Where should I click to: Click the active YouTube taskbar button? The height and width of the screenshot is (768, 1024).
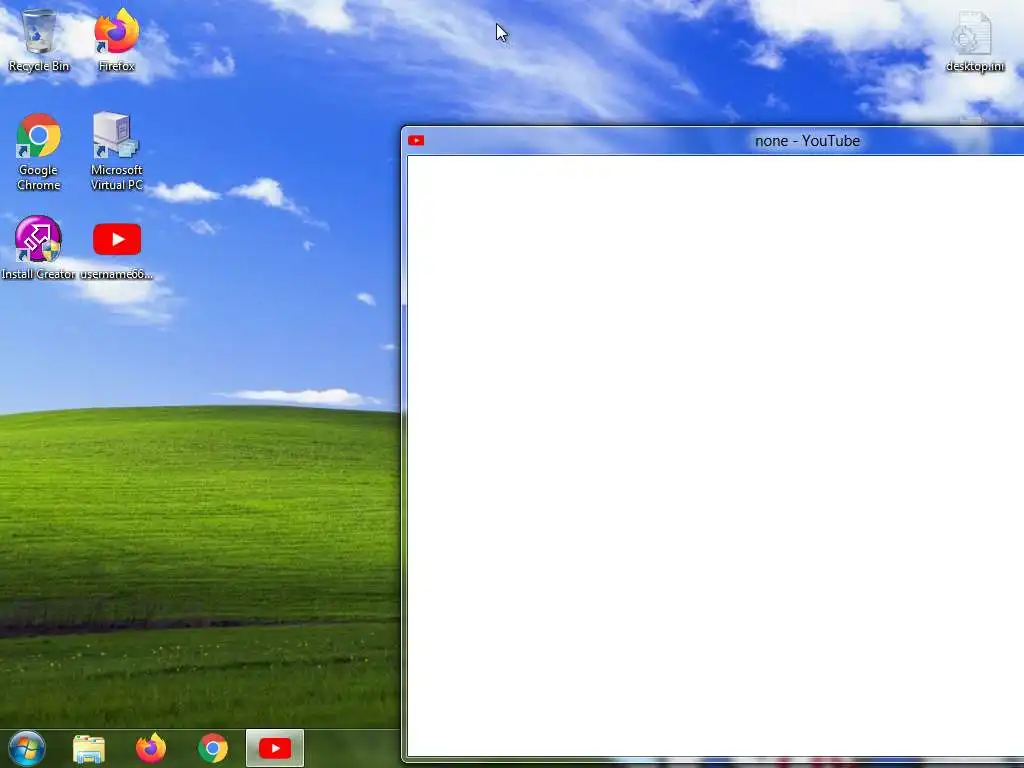coord(275,748)
